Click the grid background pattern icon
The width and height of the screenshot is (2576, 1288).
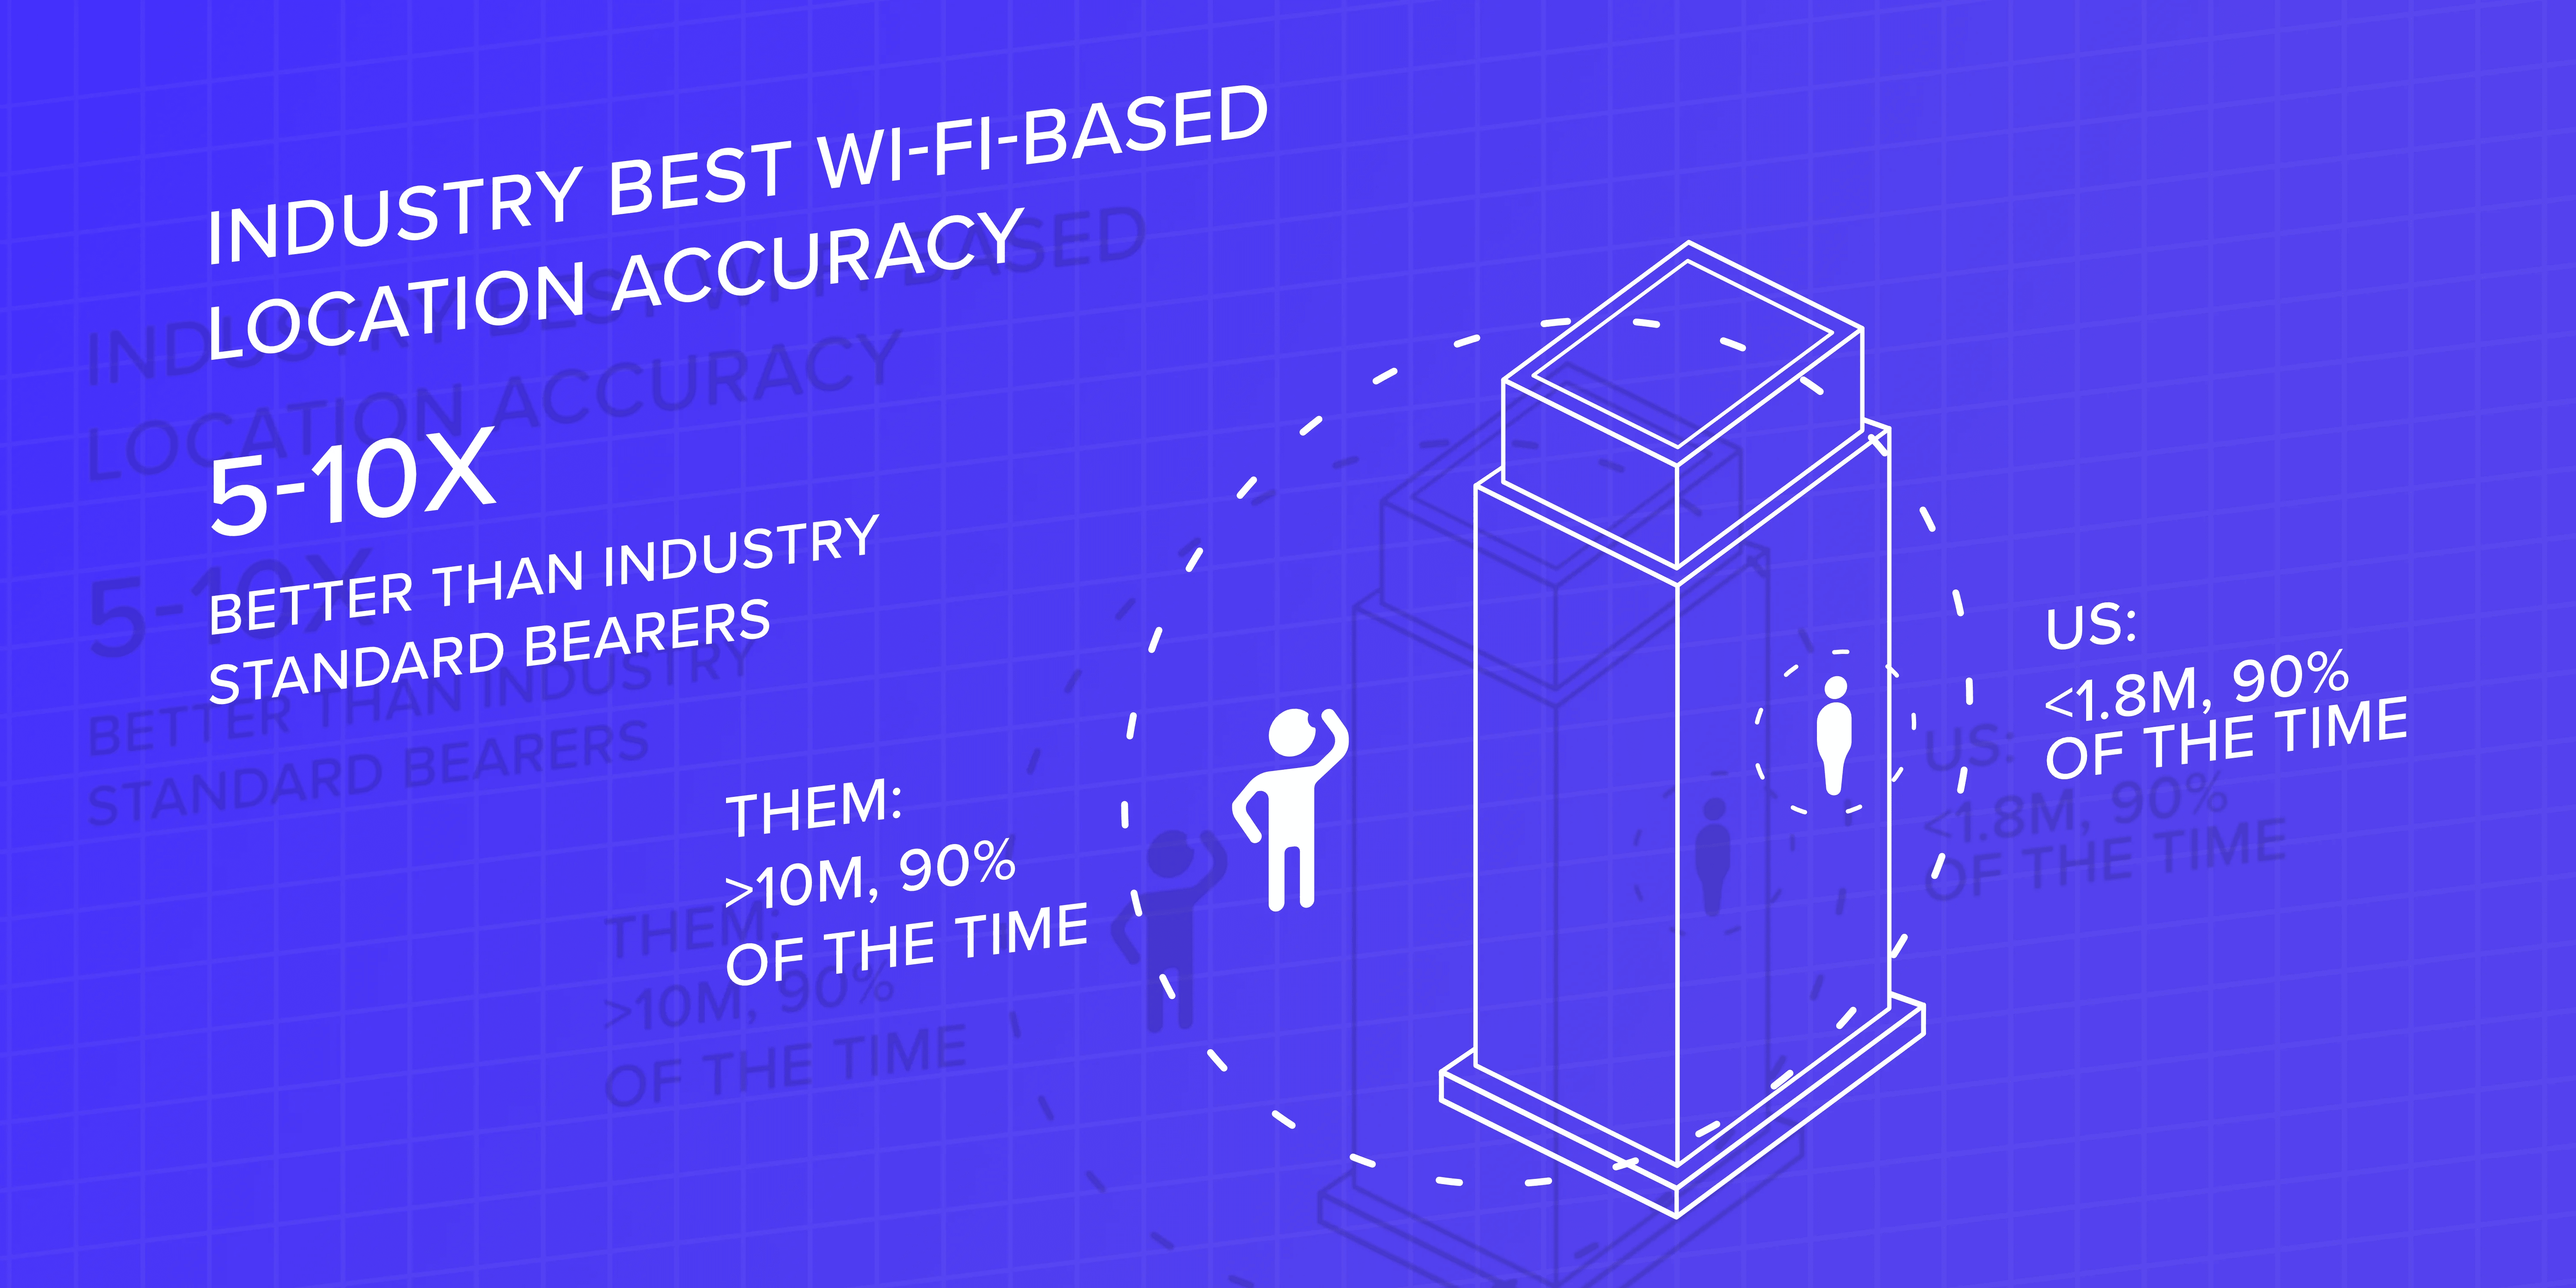click(x=82, y=82)
